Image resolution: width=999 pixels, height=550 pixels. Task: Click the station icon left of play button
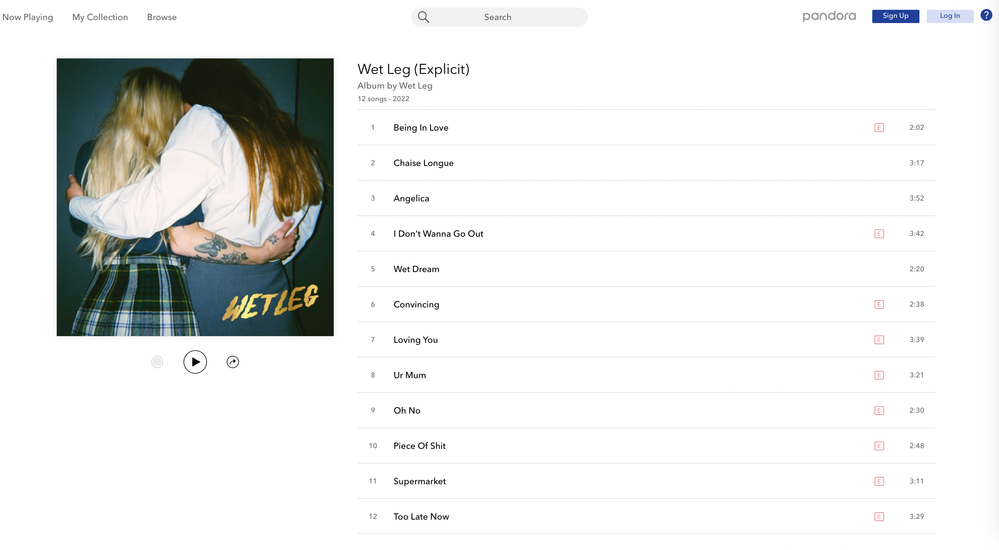157,362
